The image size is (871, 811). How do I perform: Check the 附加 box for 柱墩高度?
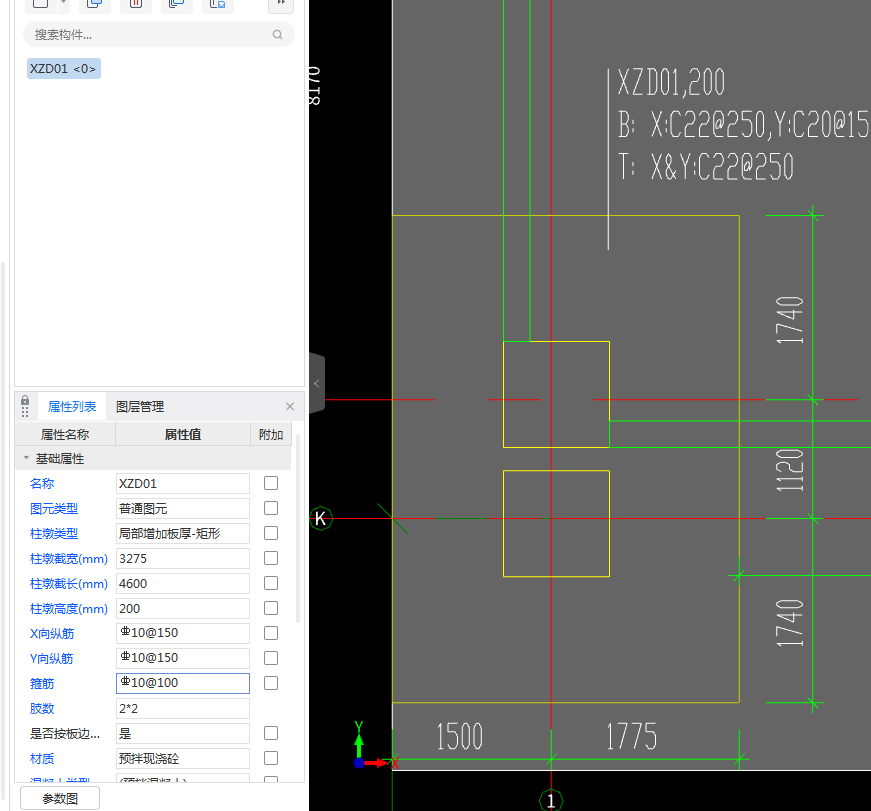(271, 608)
